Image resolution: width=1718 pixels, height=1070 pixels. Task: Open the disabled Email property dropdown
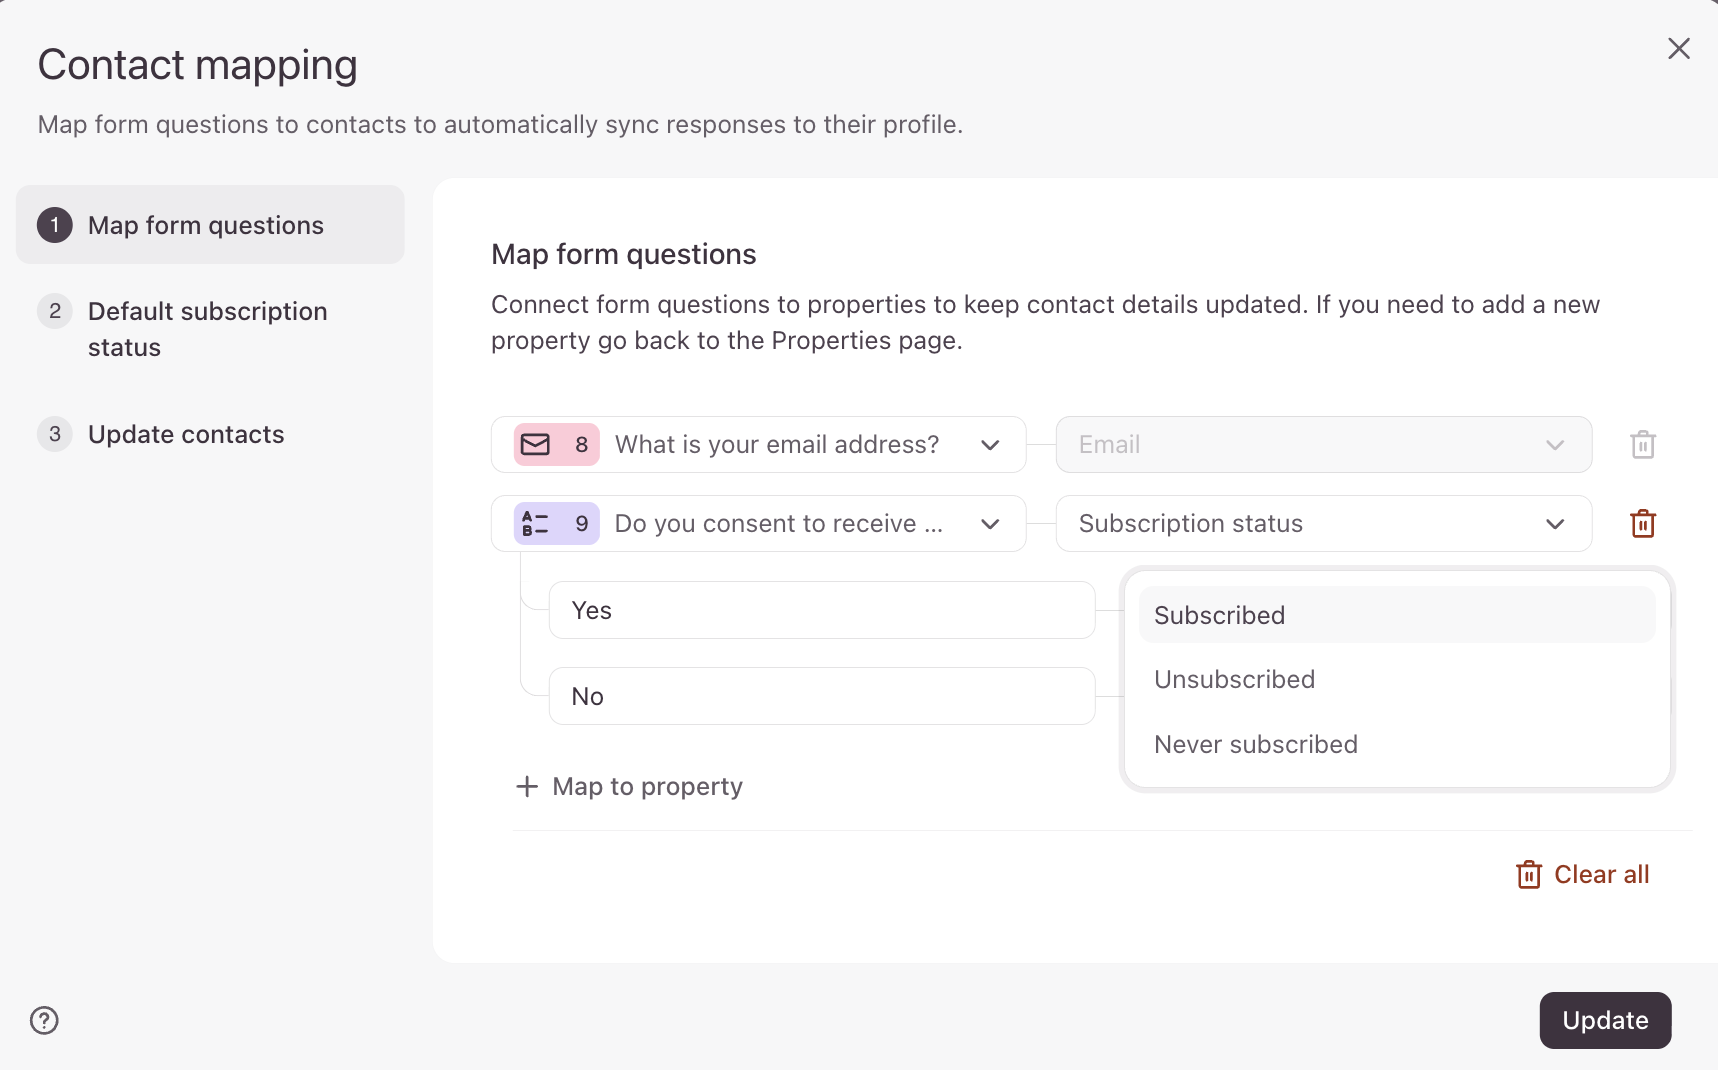[1554, 445]
